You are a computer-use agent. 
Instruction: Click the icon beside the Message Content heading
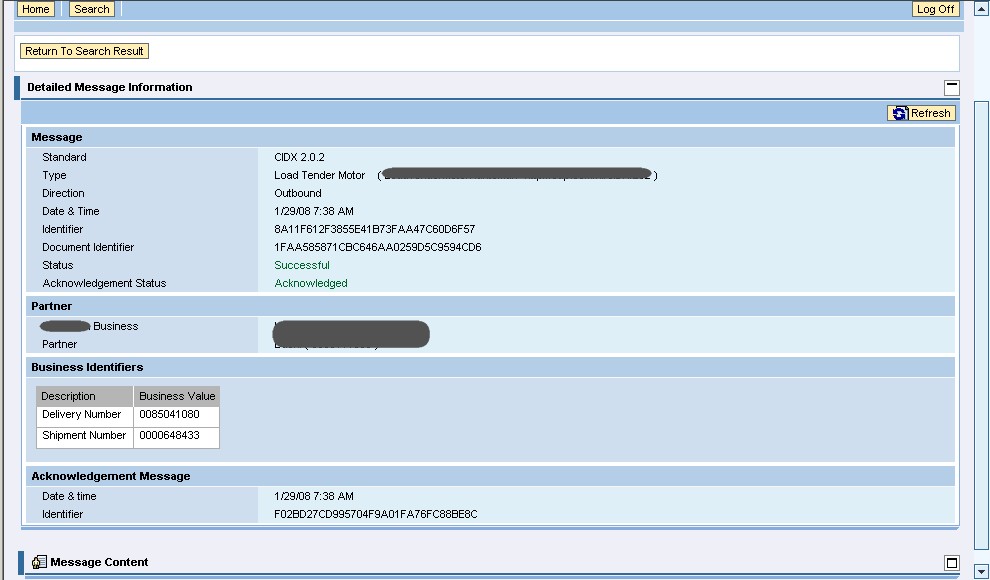point(39,563)
